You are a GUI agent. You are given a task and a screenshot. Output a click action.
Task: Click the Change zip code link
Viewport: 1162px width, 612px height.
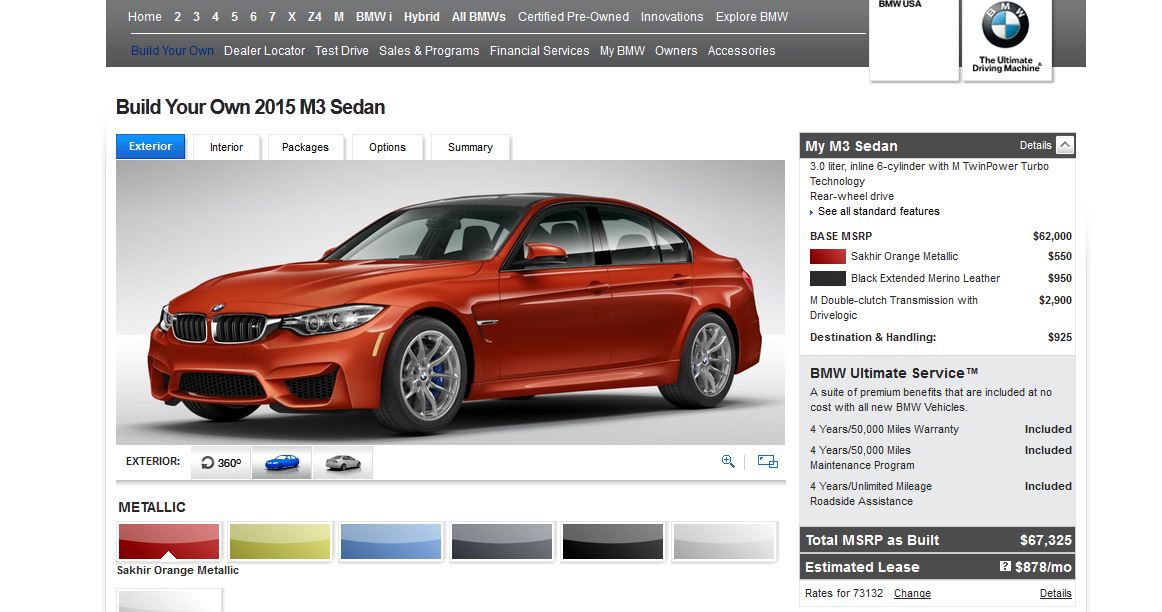(912, 594)
